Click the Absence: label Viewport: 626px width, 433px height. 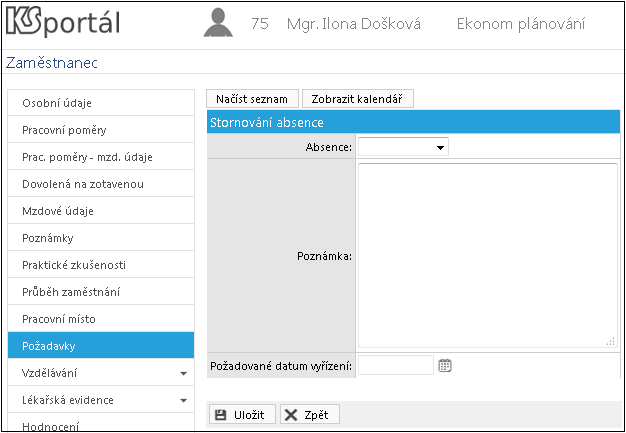click(329, 147)
